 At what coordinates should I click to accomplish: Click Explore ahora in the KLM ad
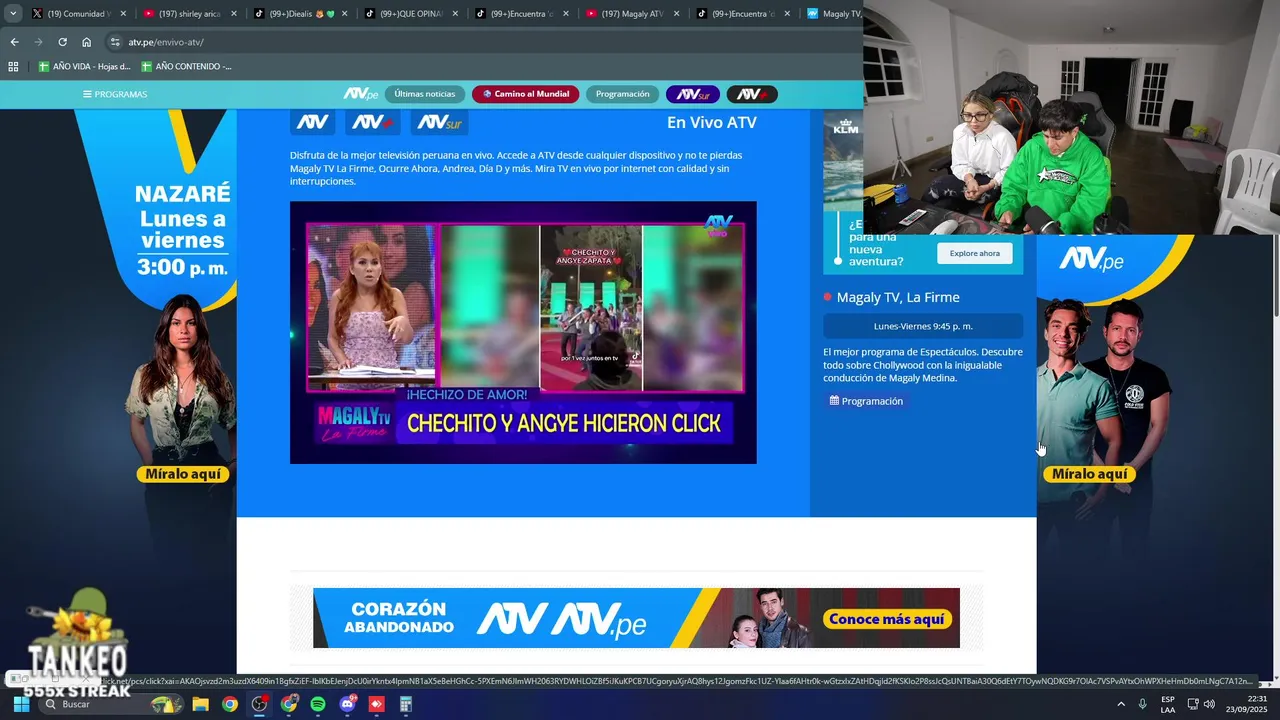(975, 253)
